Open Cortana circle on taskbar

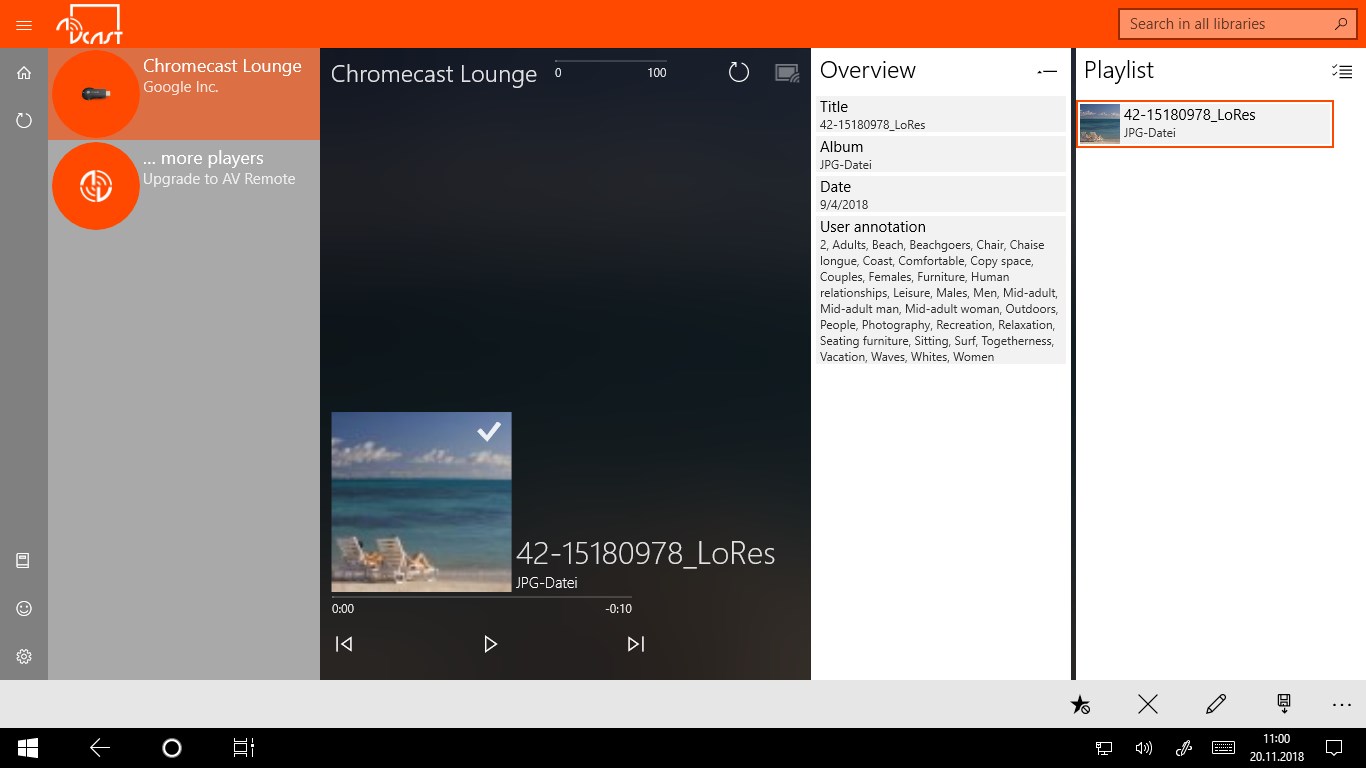(172, 747)
